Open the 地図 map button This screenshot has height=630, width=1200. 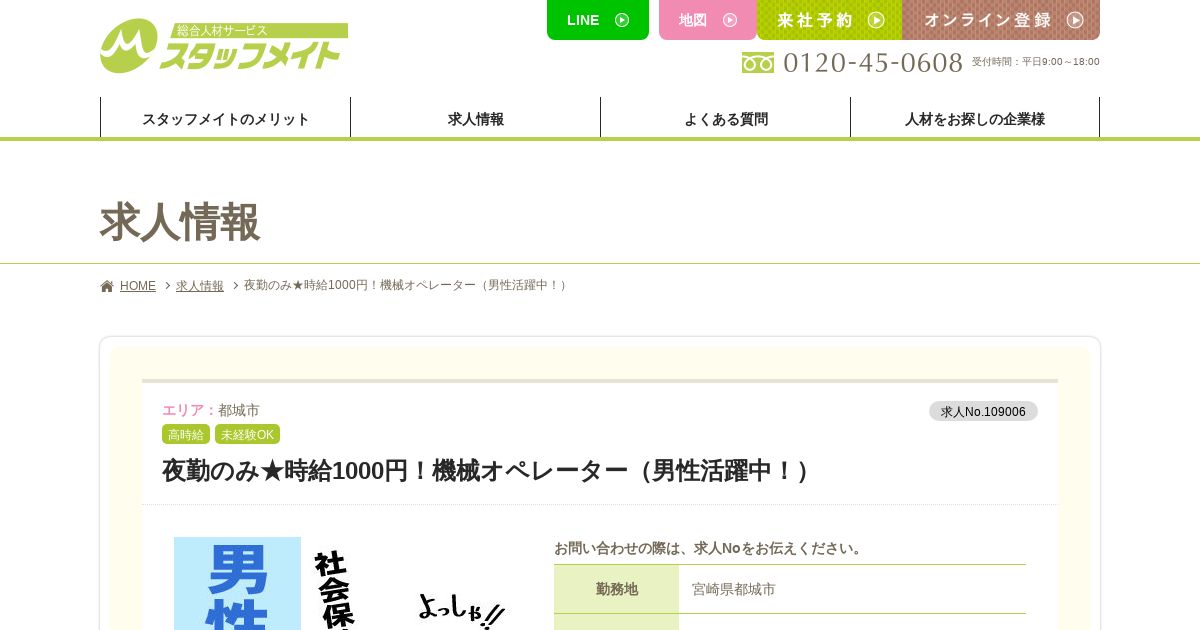tap(708, 20)
